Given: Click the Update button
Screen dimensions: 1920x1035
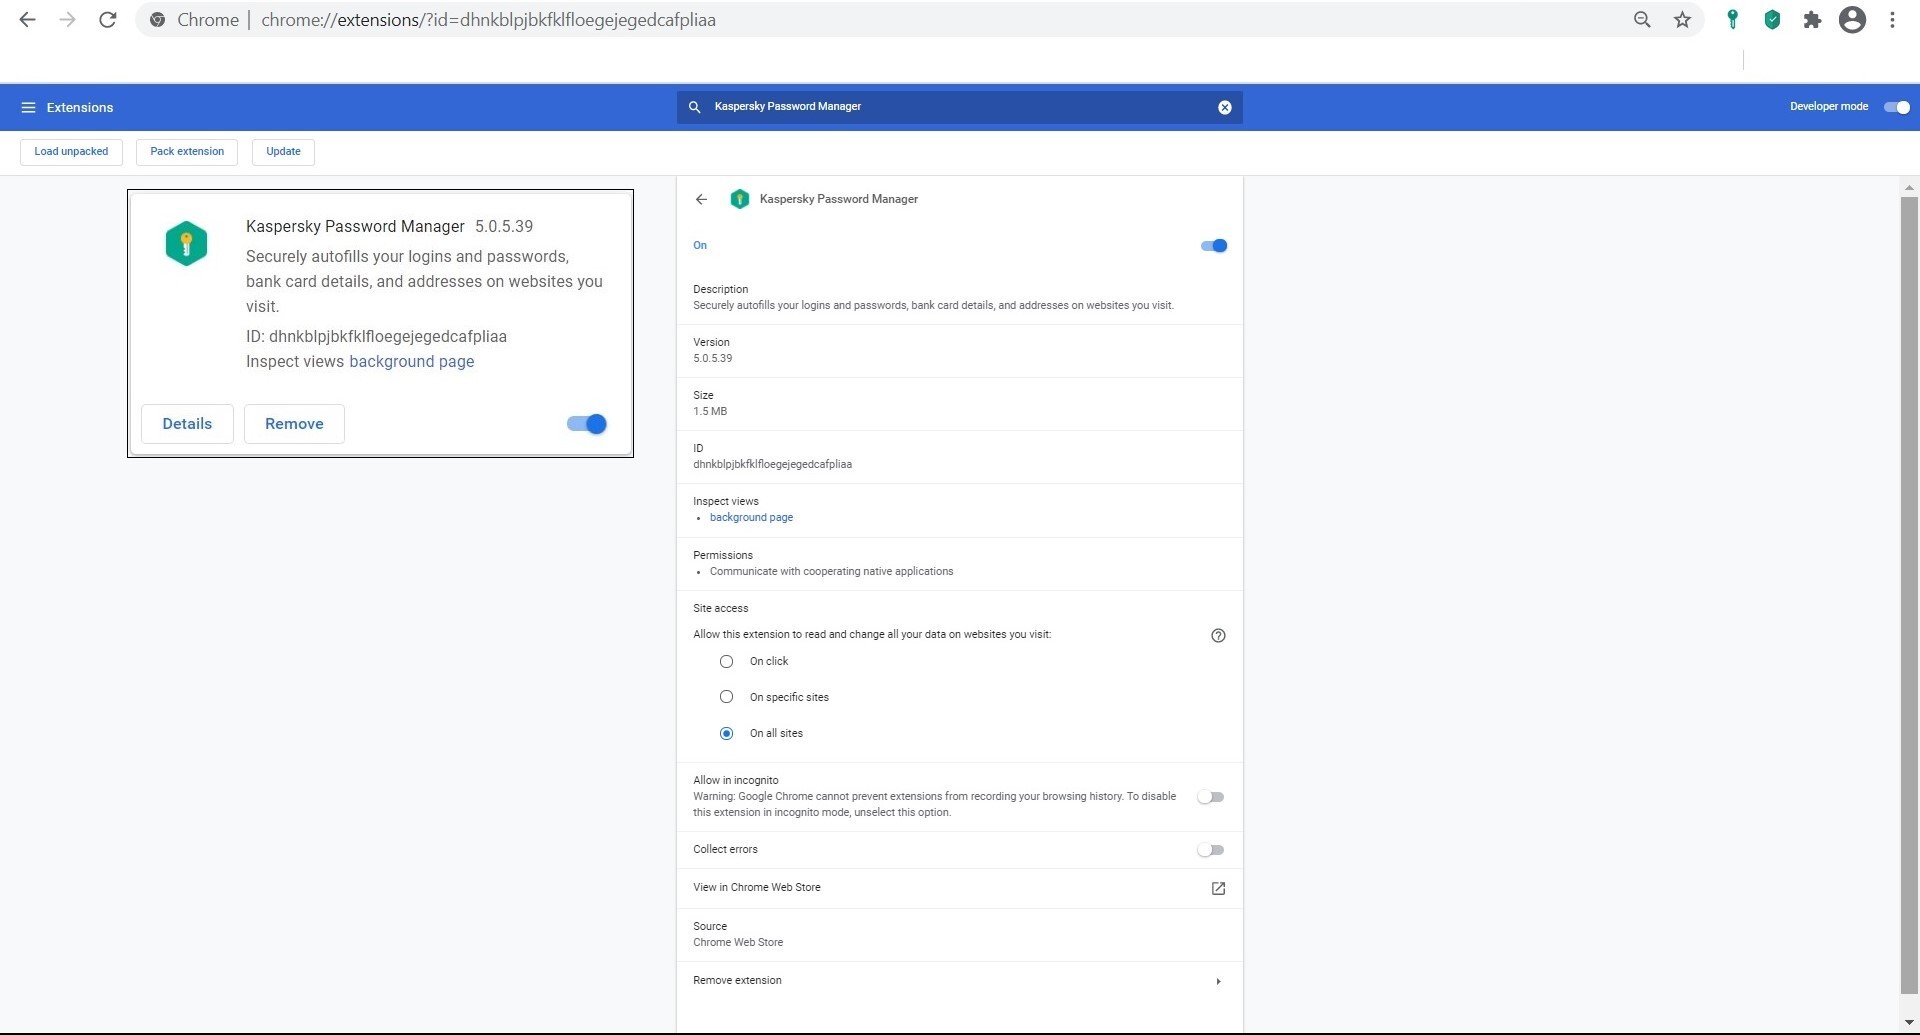Looking at the screenshot, I should click(x=283, y=152).
